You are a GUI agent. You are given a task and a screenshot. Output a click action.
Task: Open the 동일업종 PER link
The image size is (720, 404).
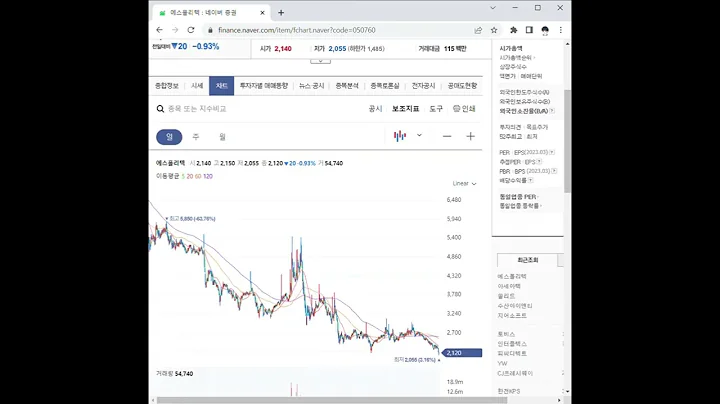(518, 197)
